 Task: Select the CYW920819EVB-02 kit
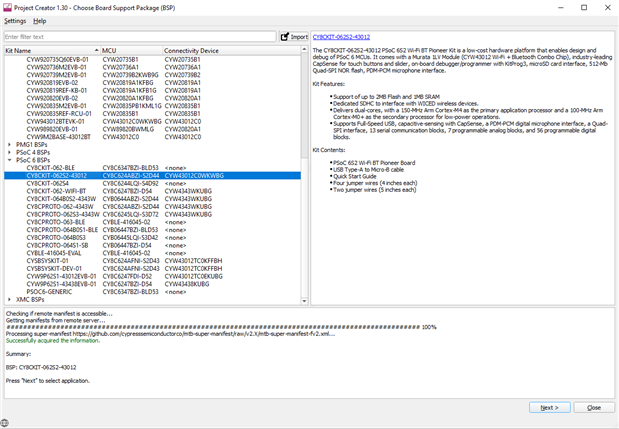pyautogui.click(x=152, y=83)
